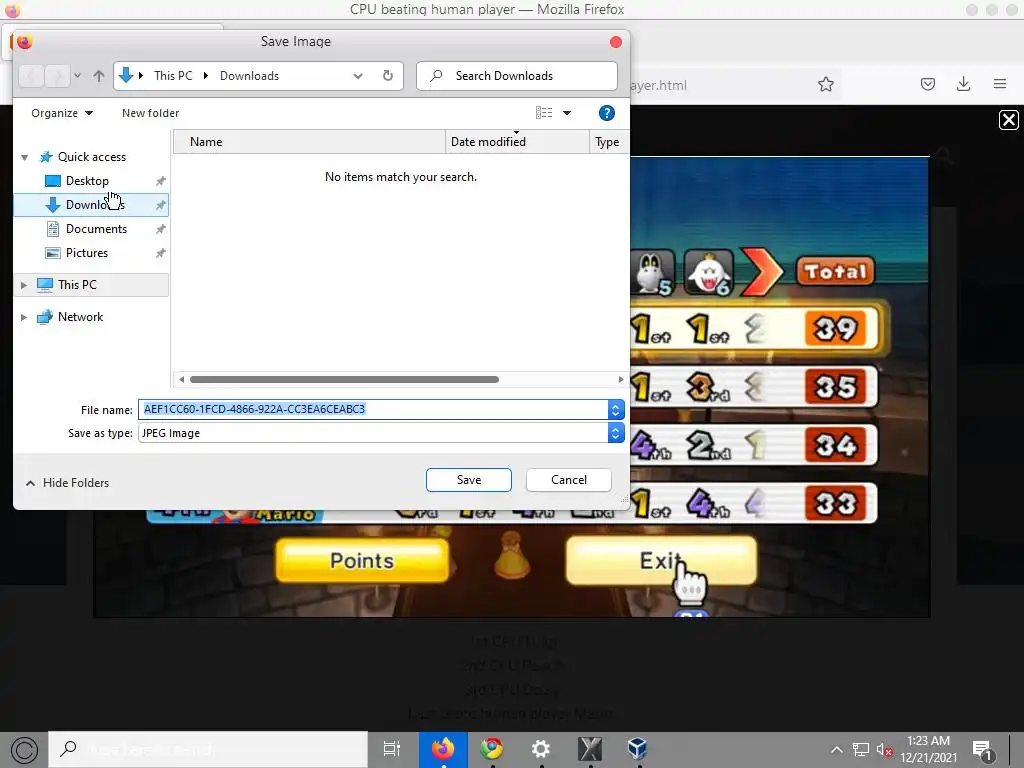Close the image lightbox with X

[x=1008, y=120]
